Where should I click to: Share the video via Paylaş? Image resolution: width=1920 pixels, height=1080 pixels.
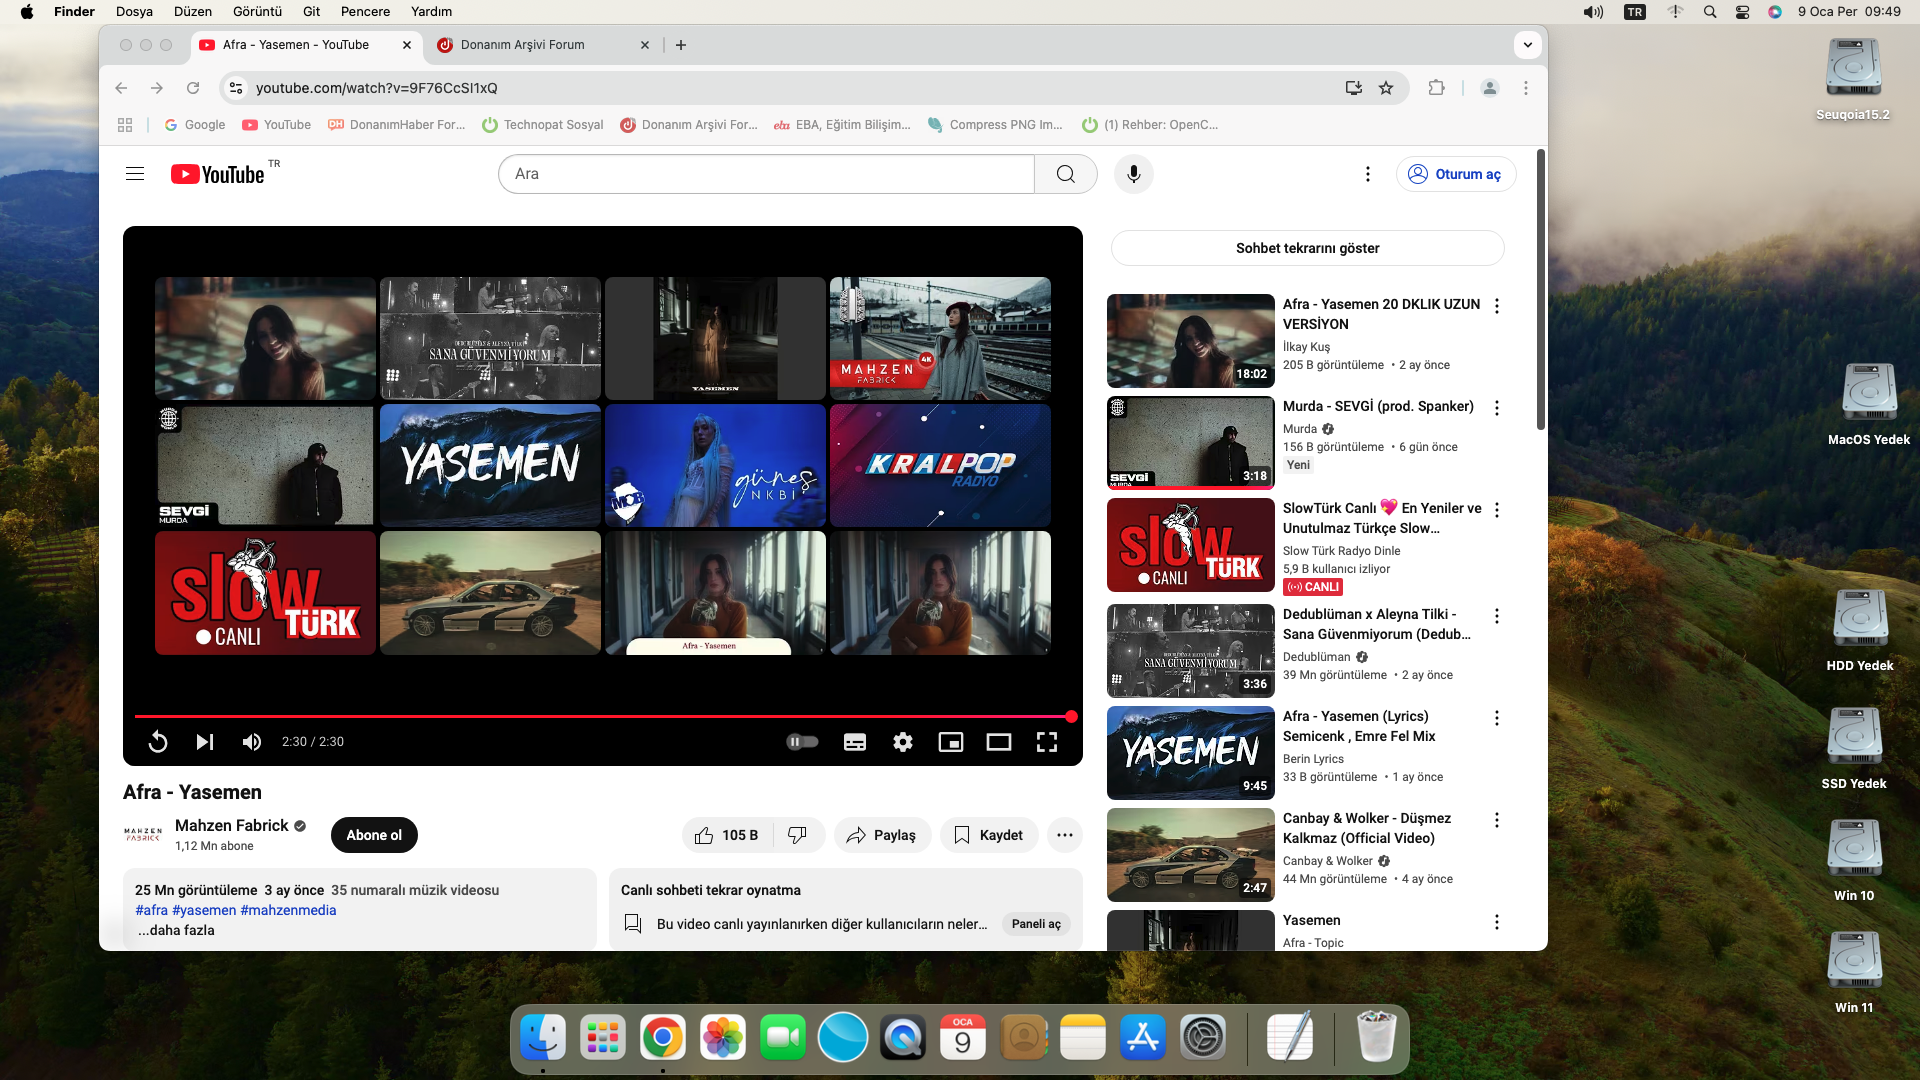(x=882, y=835)
